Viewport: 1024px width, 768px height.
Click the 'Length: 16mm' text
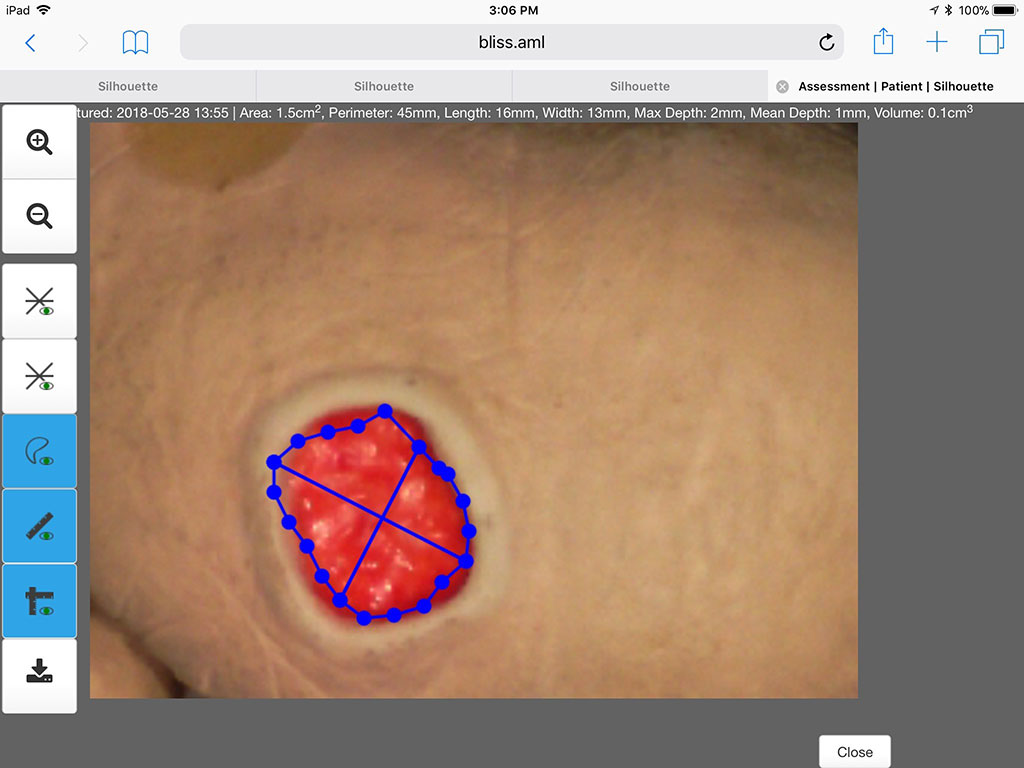point(490,112)
